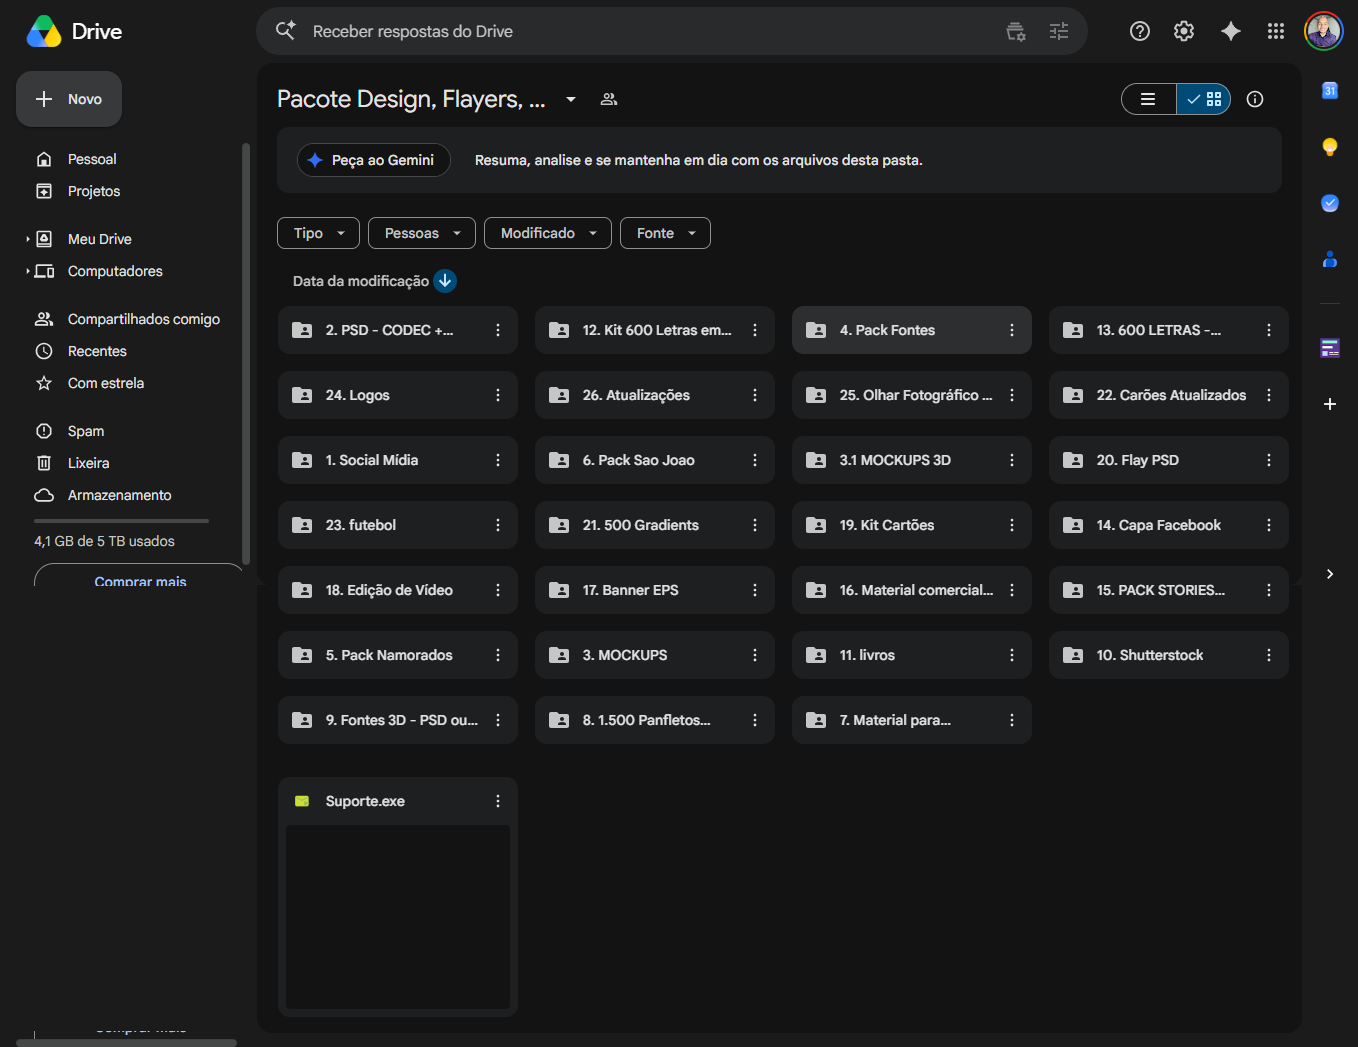Open the Google account avatar
Viewport: 1358px width, 1047px height.
(1323, 31)
